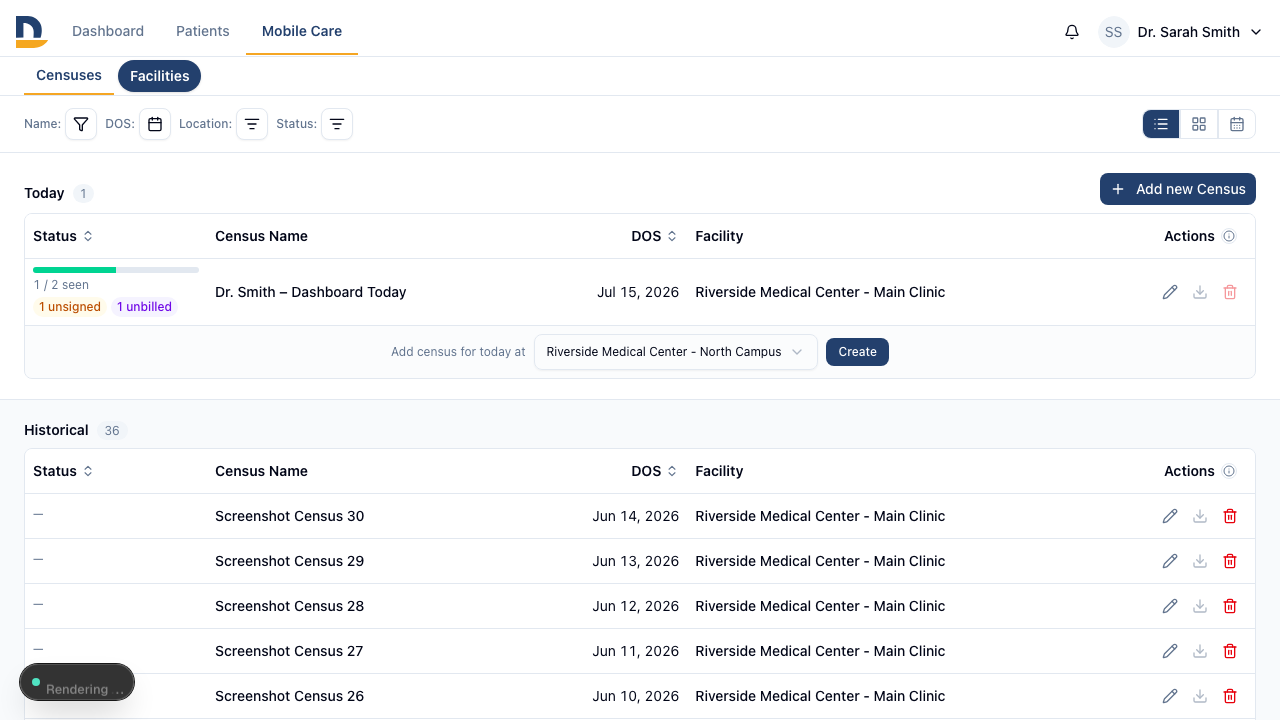Go to Patients tab

coord(203,31)
